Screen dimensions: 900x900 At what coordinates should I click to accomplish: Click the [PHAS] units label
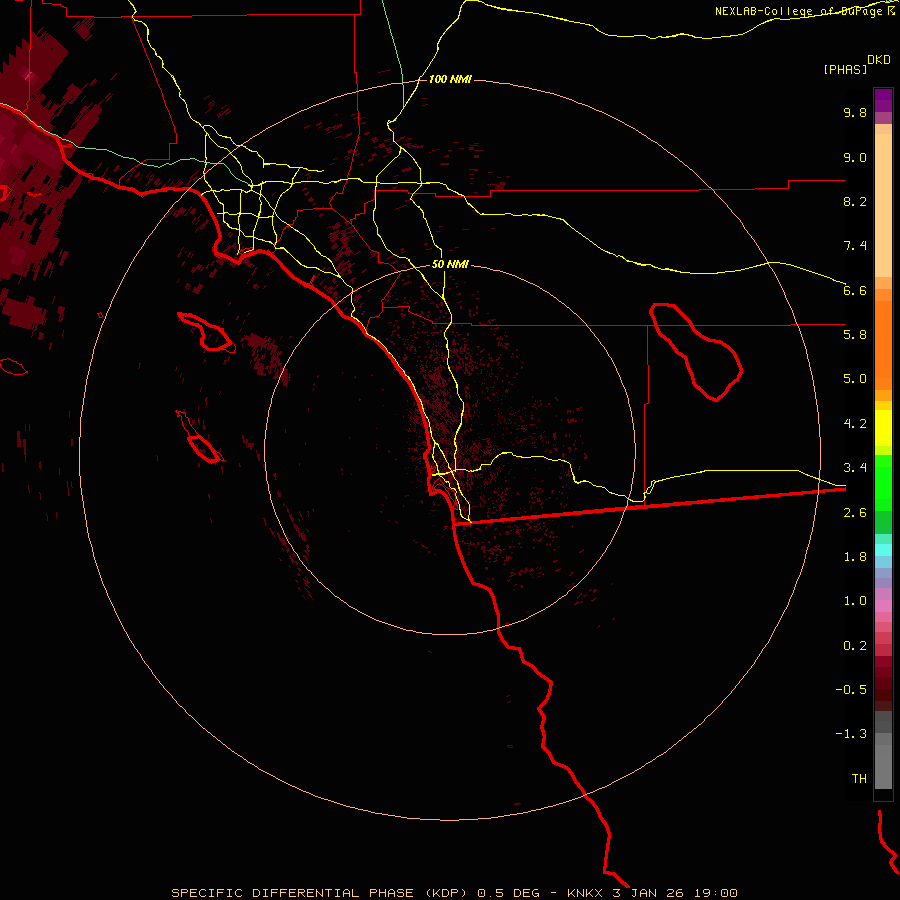click(x=845, y=69)
